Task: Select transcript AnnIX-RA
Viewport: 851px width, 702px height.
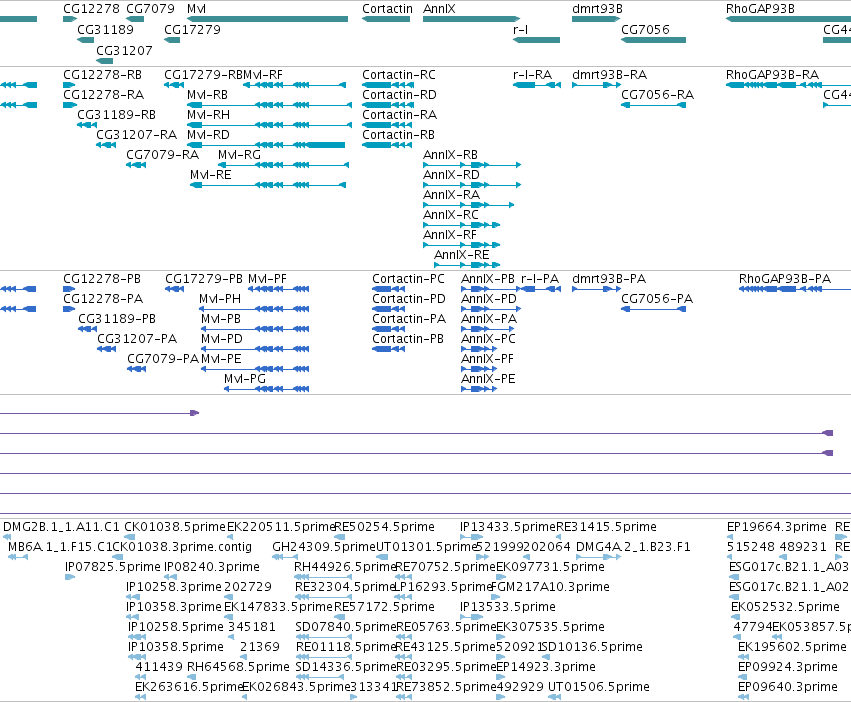Action: click(468, 205)
